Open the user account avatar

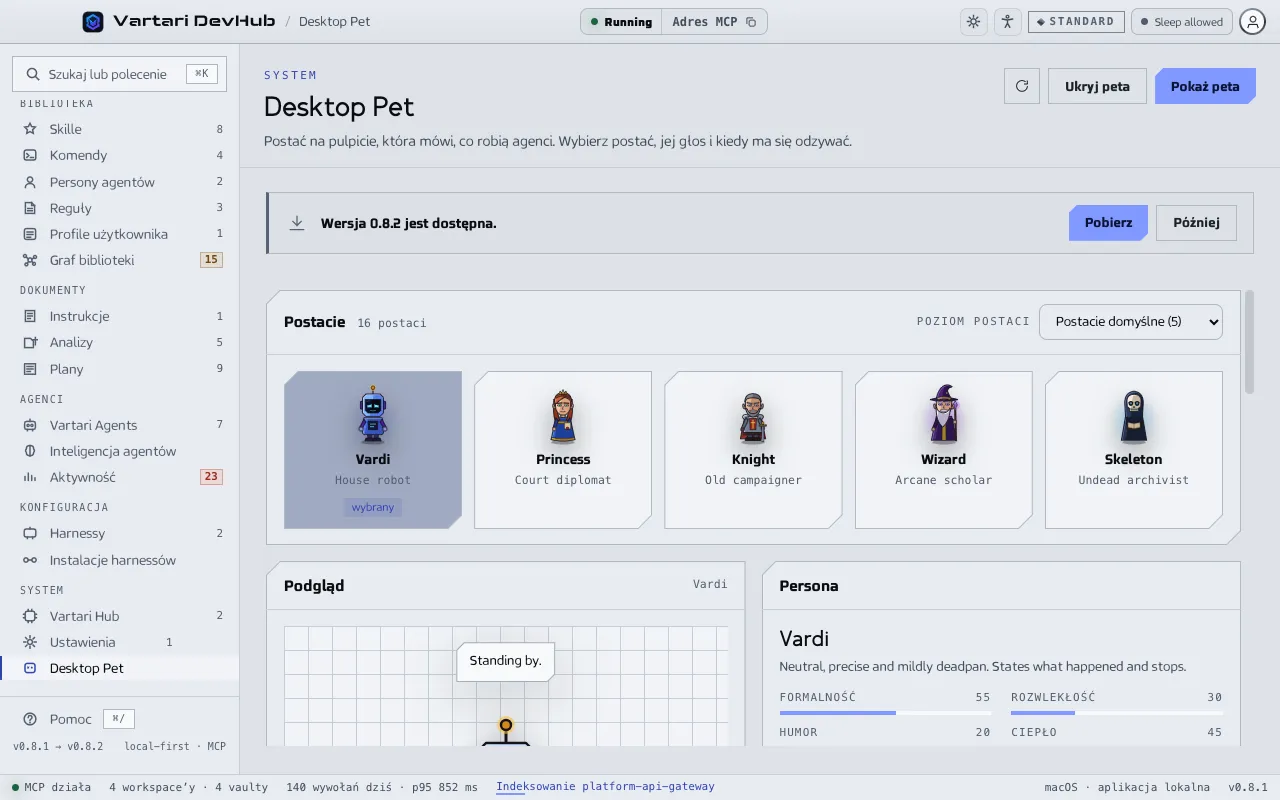pos(1252,21)
